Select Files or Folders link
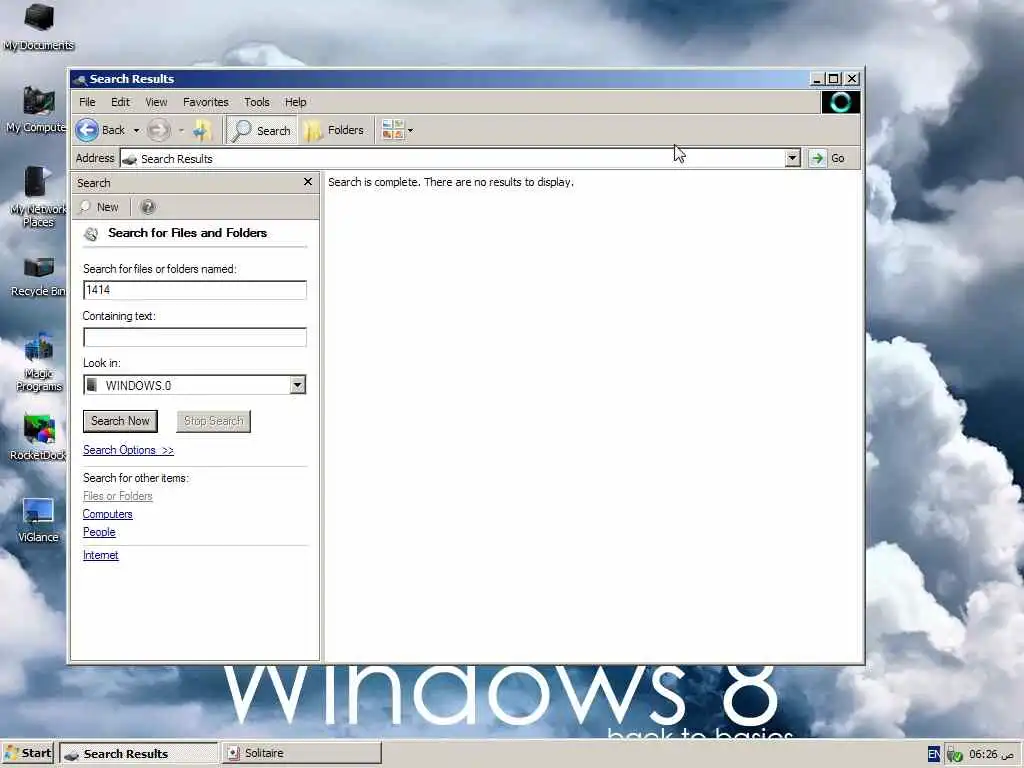 (118, 496)
